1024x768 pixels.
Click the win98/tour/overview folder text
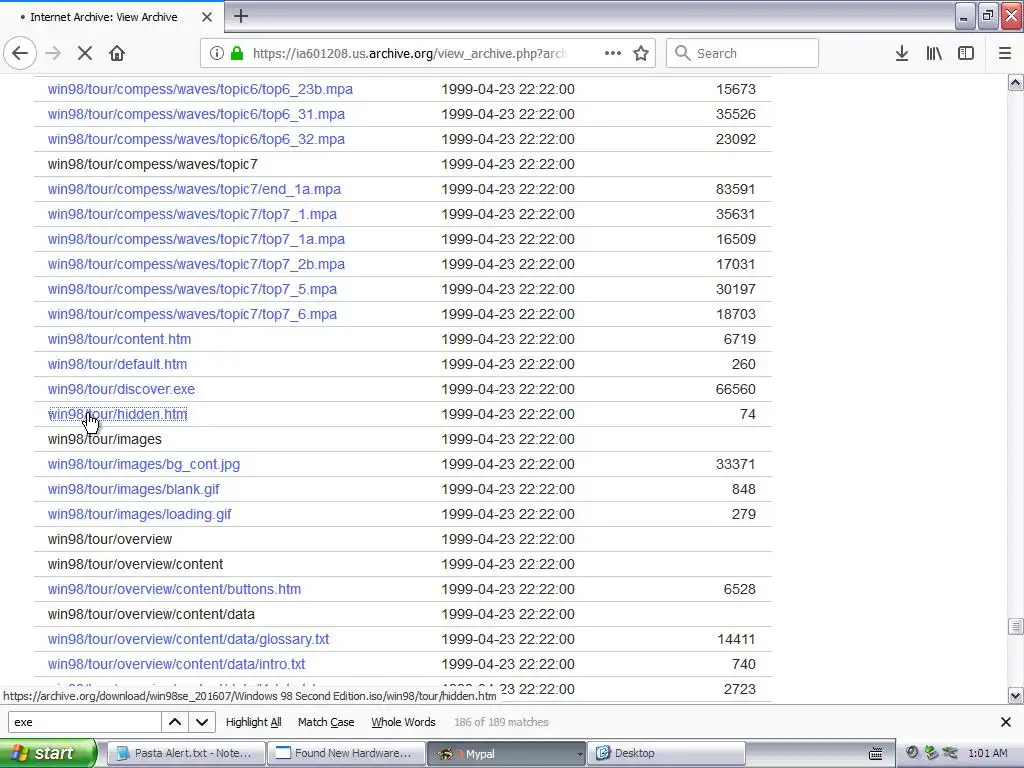tap(110, 539)
